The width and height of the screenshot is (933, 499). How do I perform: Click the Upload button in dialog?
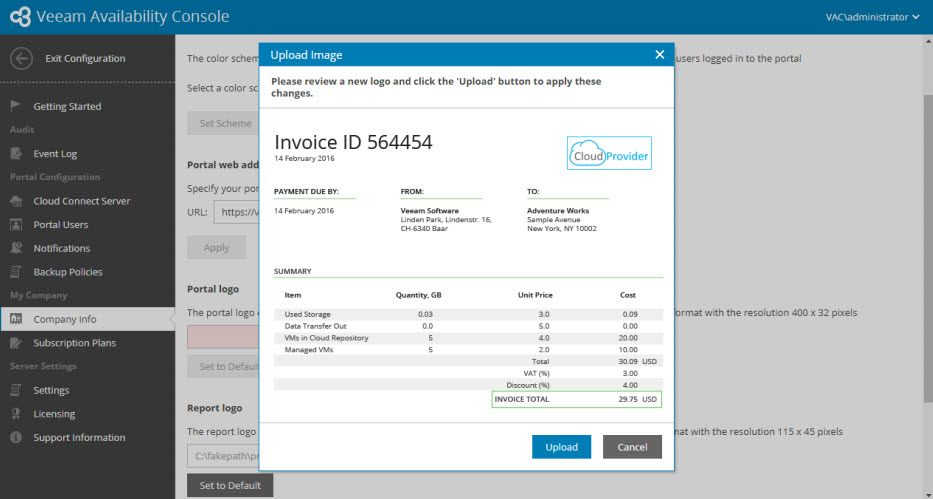click(x=561, y=447)
